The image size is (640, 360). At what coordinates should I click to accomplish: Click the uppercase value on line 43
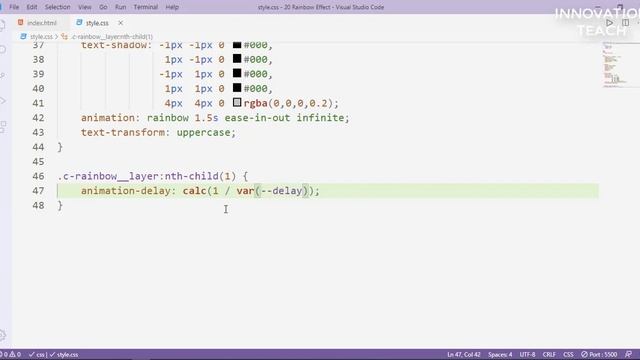[x=204, y=133]
